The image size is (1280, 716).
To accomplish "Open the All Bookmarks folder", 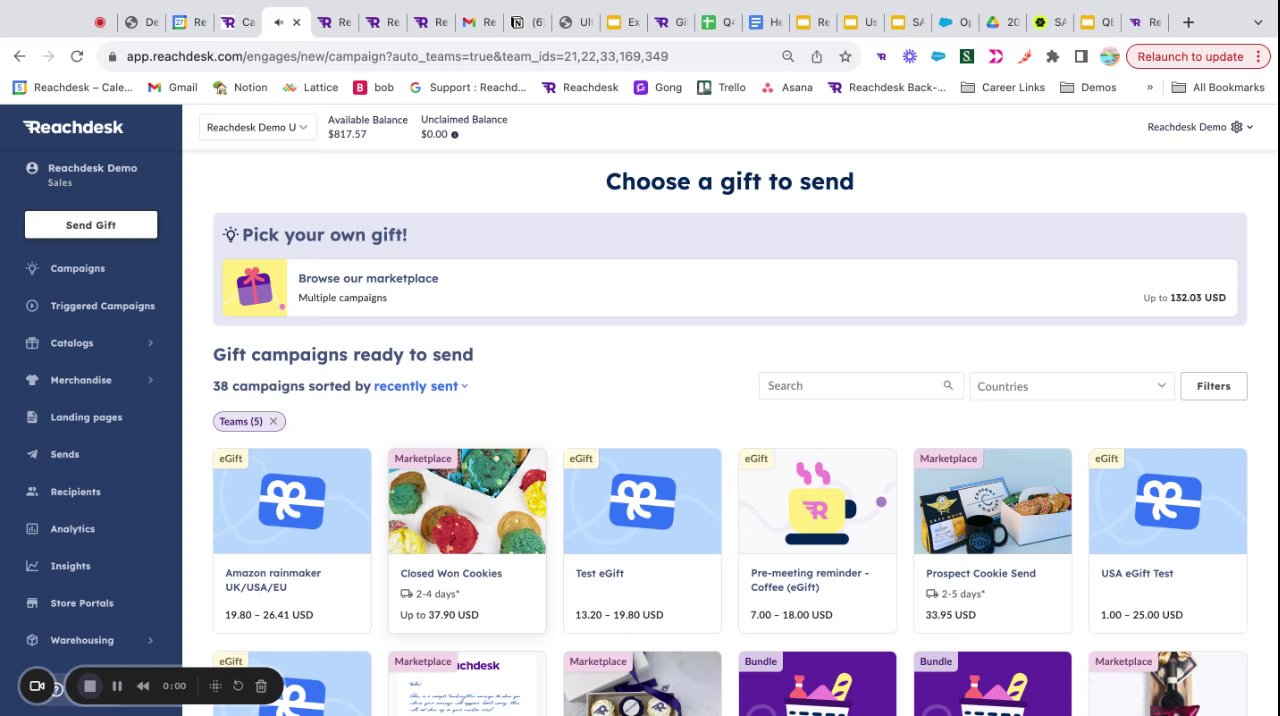I will tap(1217, 87).
